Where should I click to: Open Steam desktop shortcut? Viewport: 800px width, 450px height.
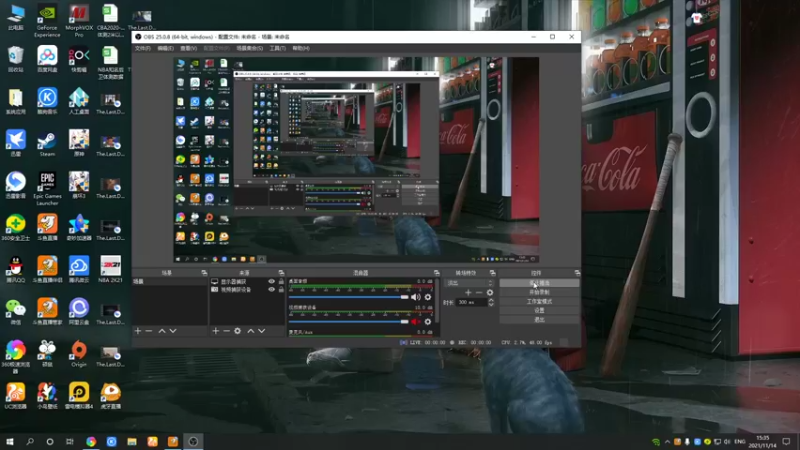[x=47, y=144]
